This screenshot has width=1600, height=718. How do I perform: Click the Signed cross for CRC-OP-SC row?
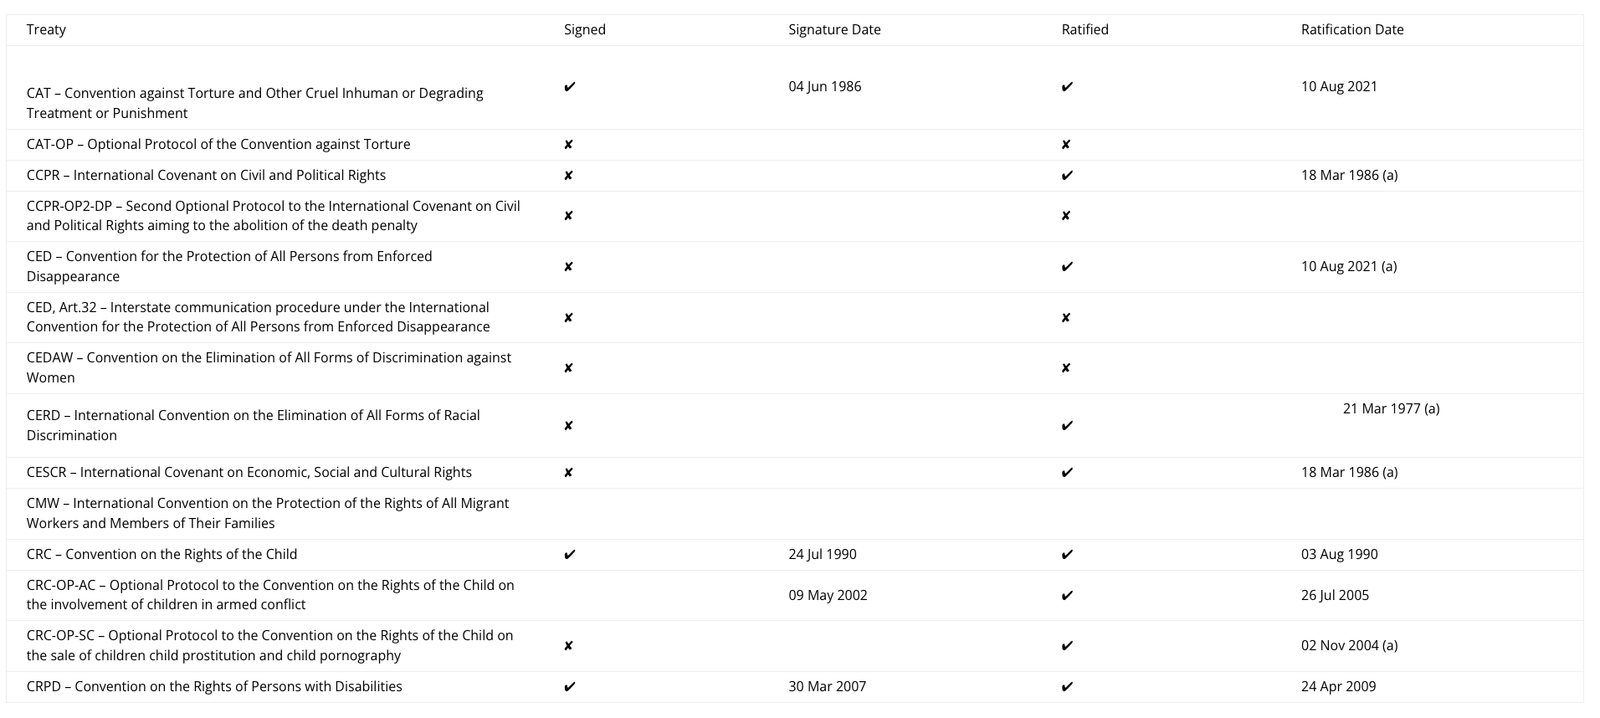pos(568,646)
